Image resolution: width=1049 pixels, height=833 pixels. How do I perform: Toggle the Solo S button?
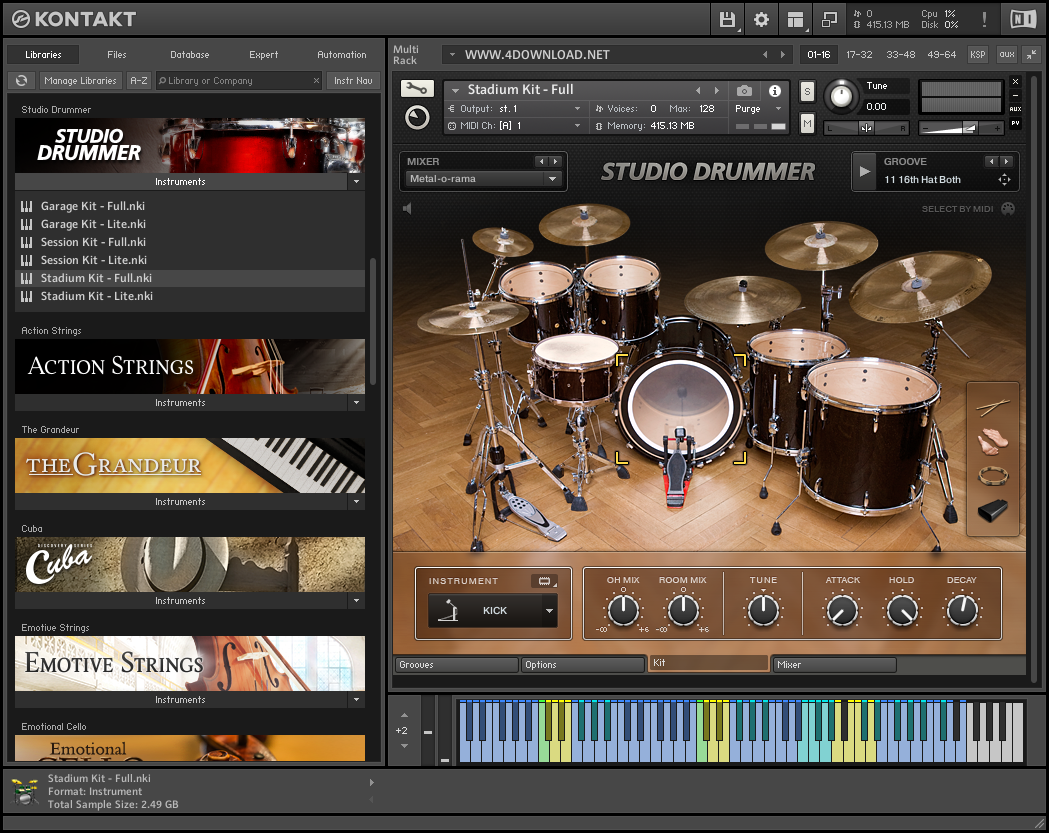point(807,92)
